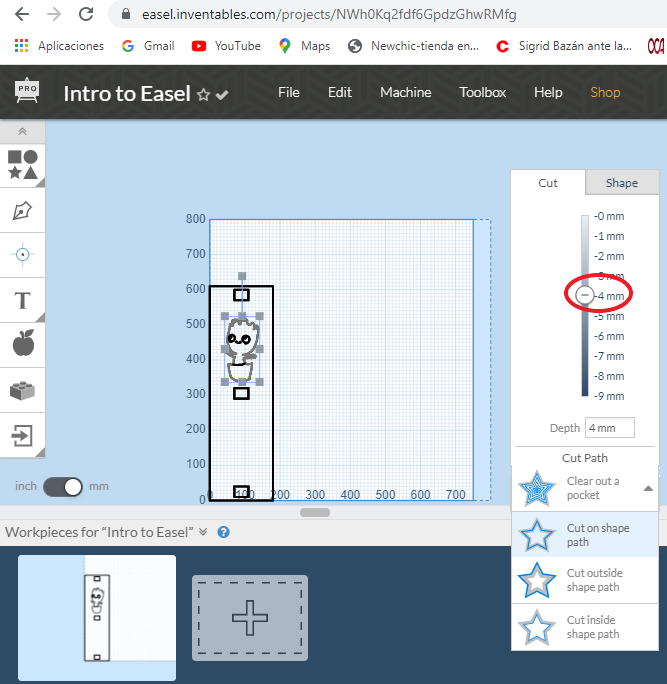Toggle the inch/mm unit switch

[63, 486]
